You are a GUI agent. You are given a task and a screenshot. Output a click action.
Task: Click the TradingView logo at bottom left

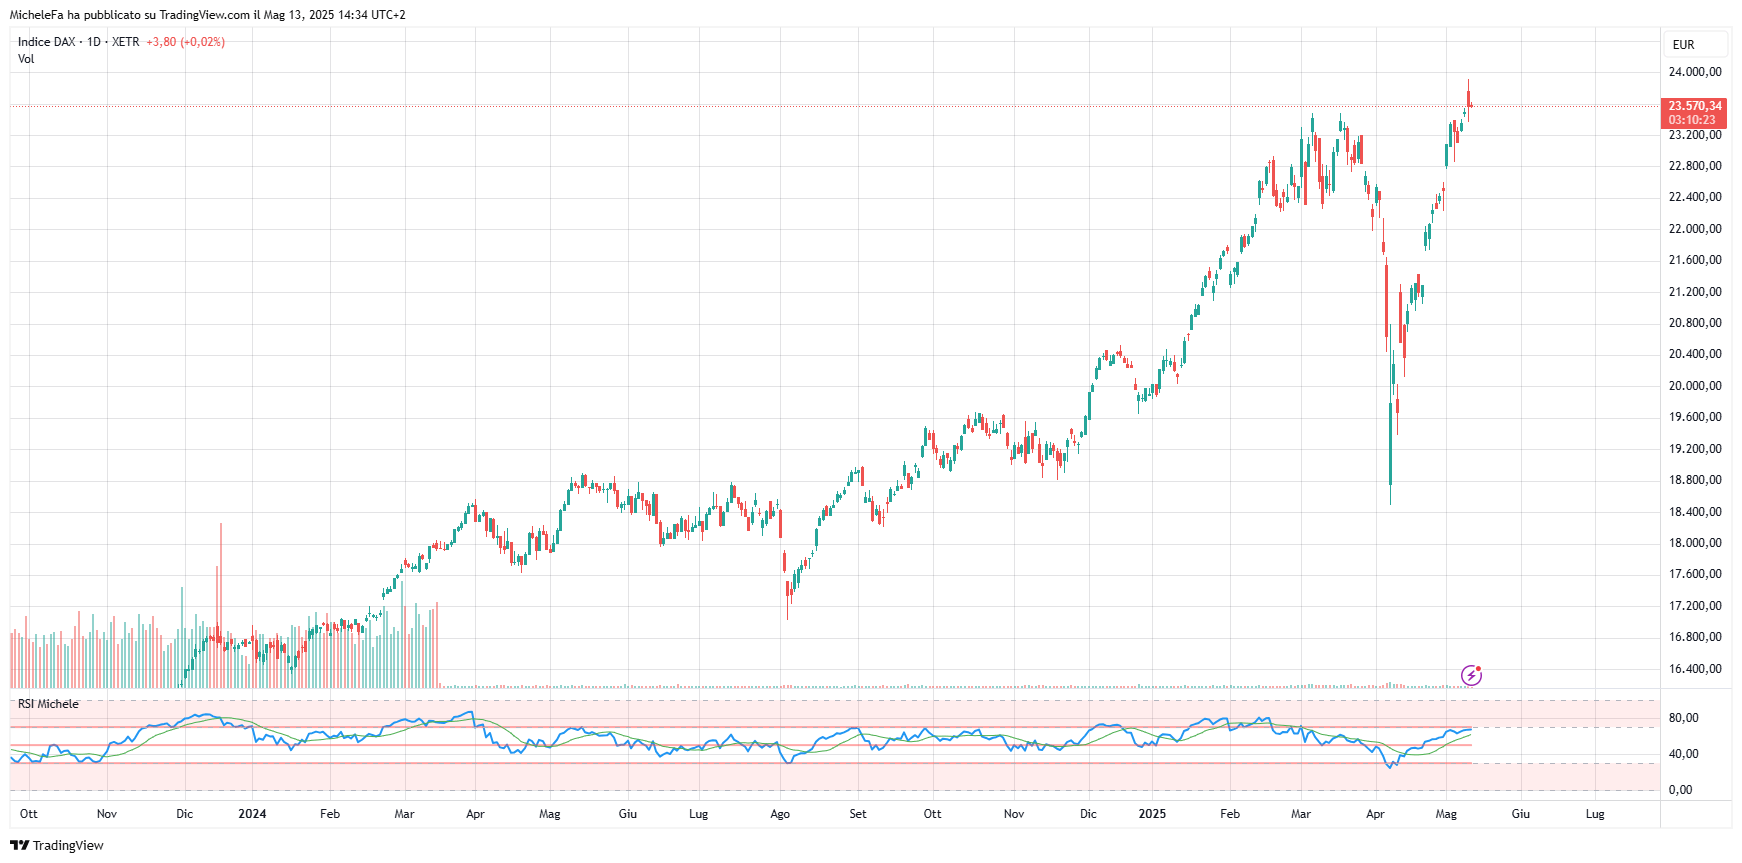pos(57,845)
